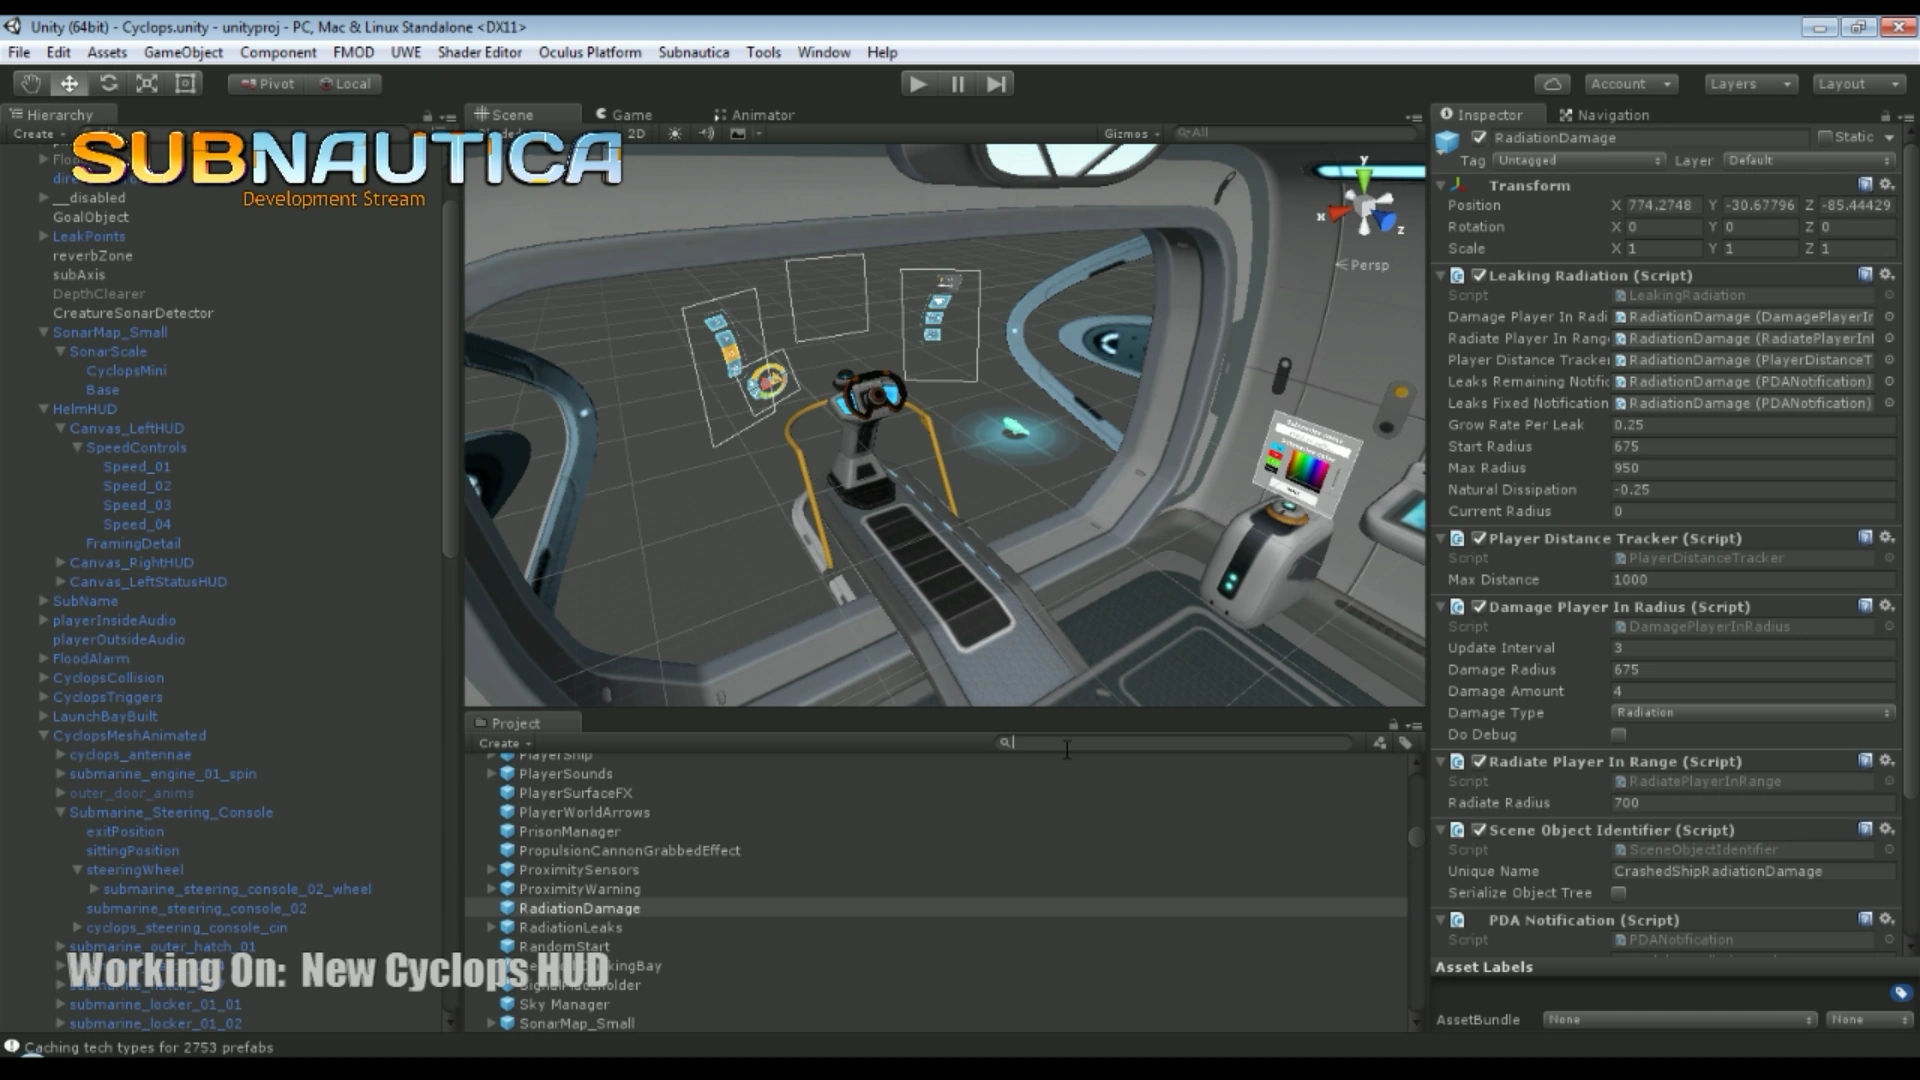Enable the Do Debug checkbox

click(x=1620, y=734)
